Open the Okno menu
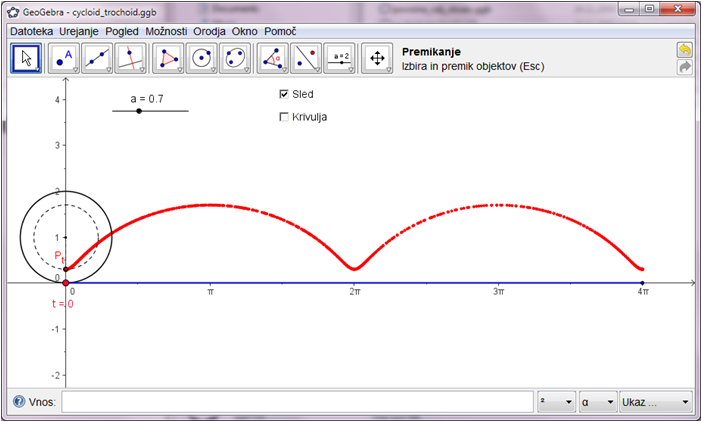Image resolution: width=702 pixels, height=422 pixels. [244, 31]
